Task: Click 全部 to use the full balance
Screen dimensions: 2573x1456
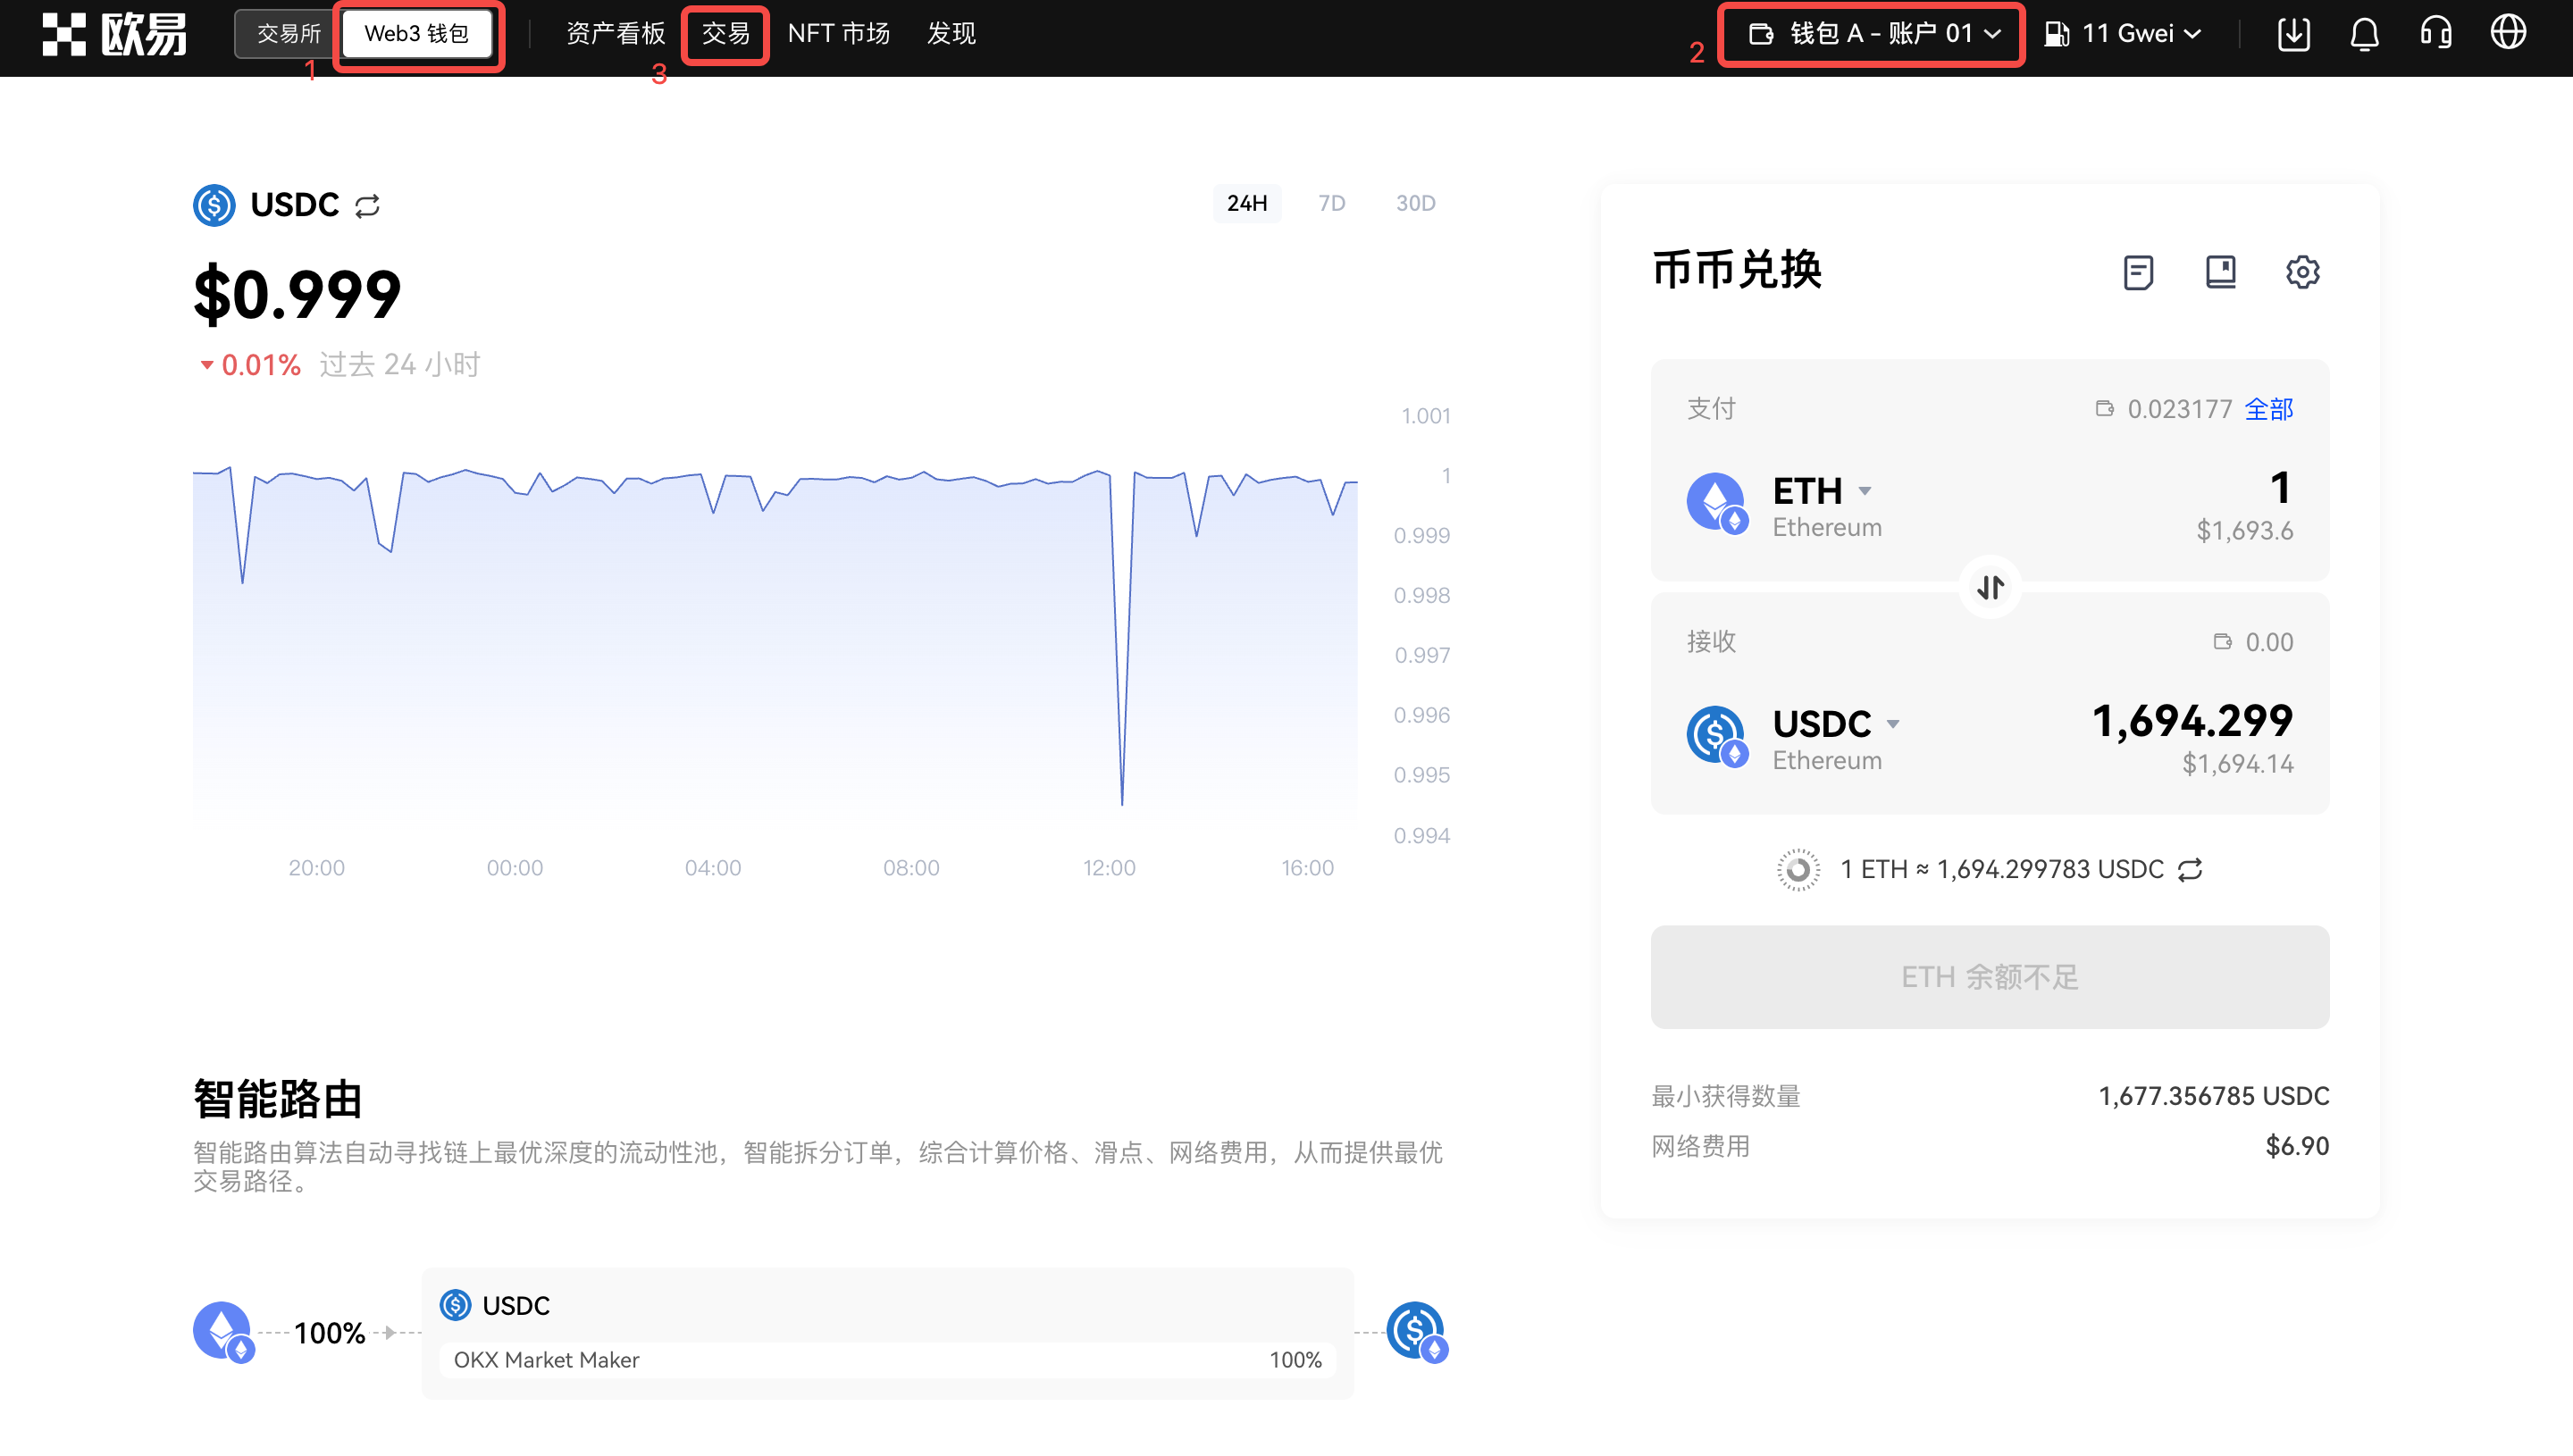Action: 2268,409
